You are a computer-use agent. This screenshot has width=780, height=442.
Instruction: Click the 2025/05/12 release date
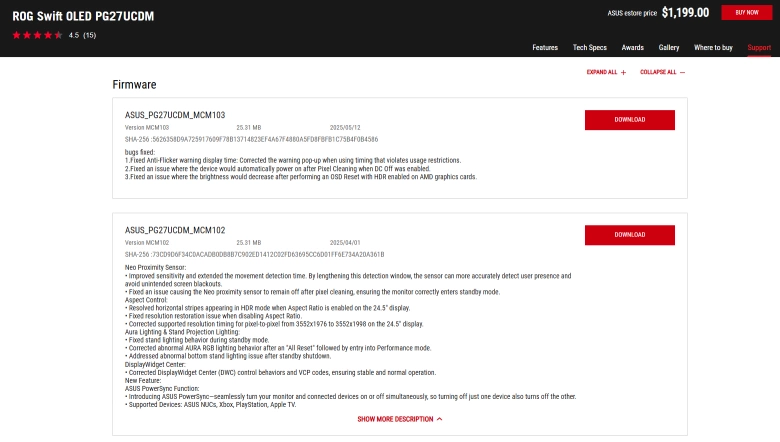(x=345, y=128)
